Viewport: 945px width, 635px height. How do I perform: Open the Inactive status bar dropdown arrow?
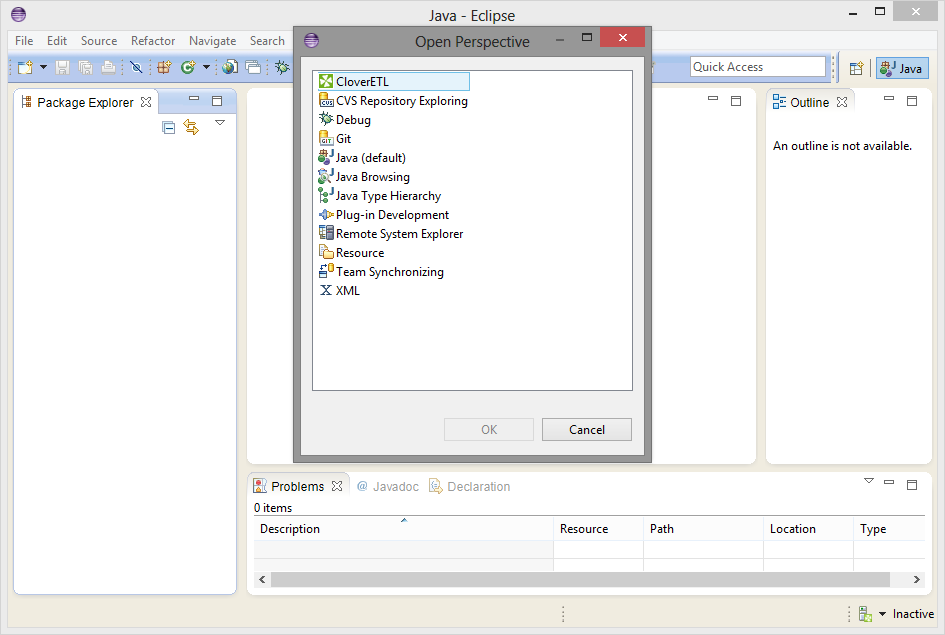tap(882, 614)
